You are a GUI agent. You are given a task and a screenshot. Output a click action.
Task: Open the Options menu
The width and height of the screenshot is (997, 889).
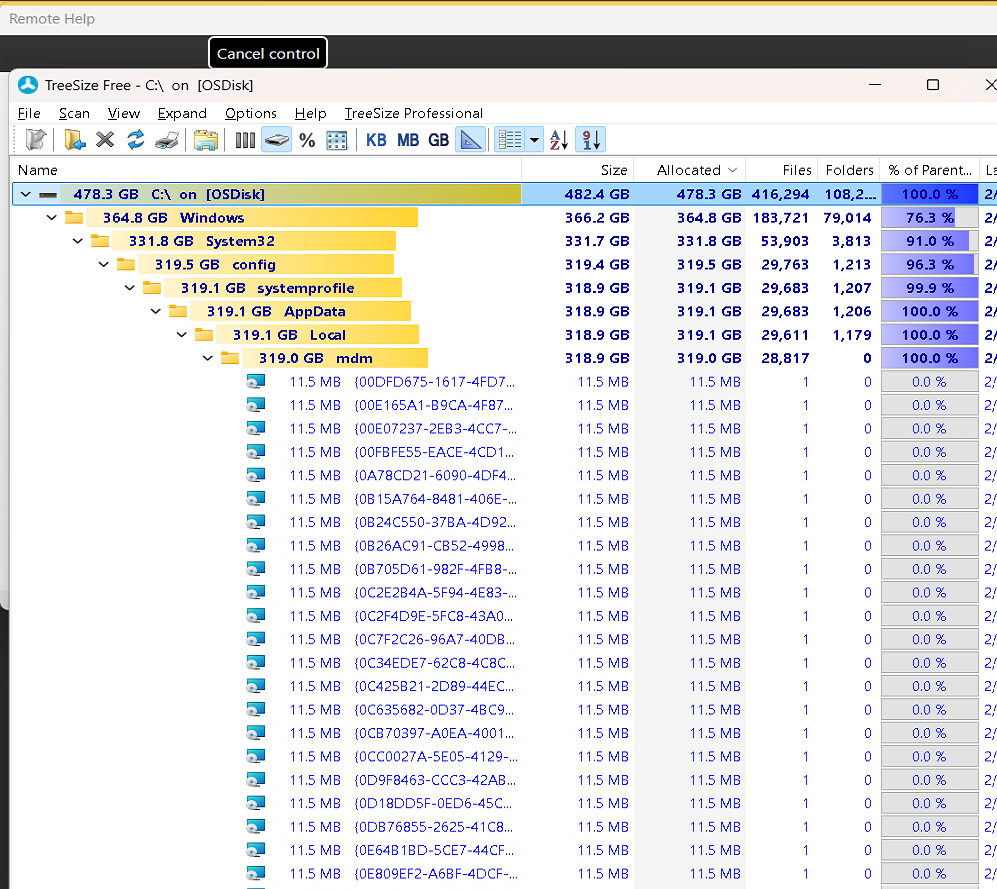point(250,113)
